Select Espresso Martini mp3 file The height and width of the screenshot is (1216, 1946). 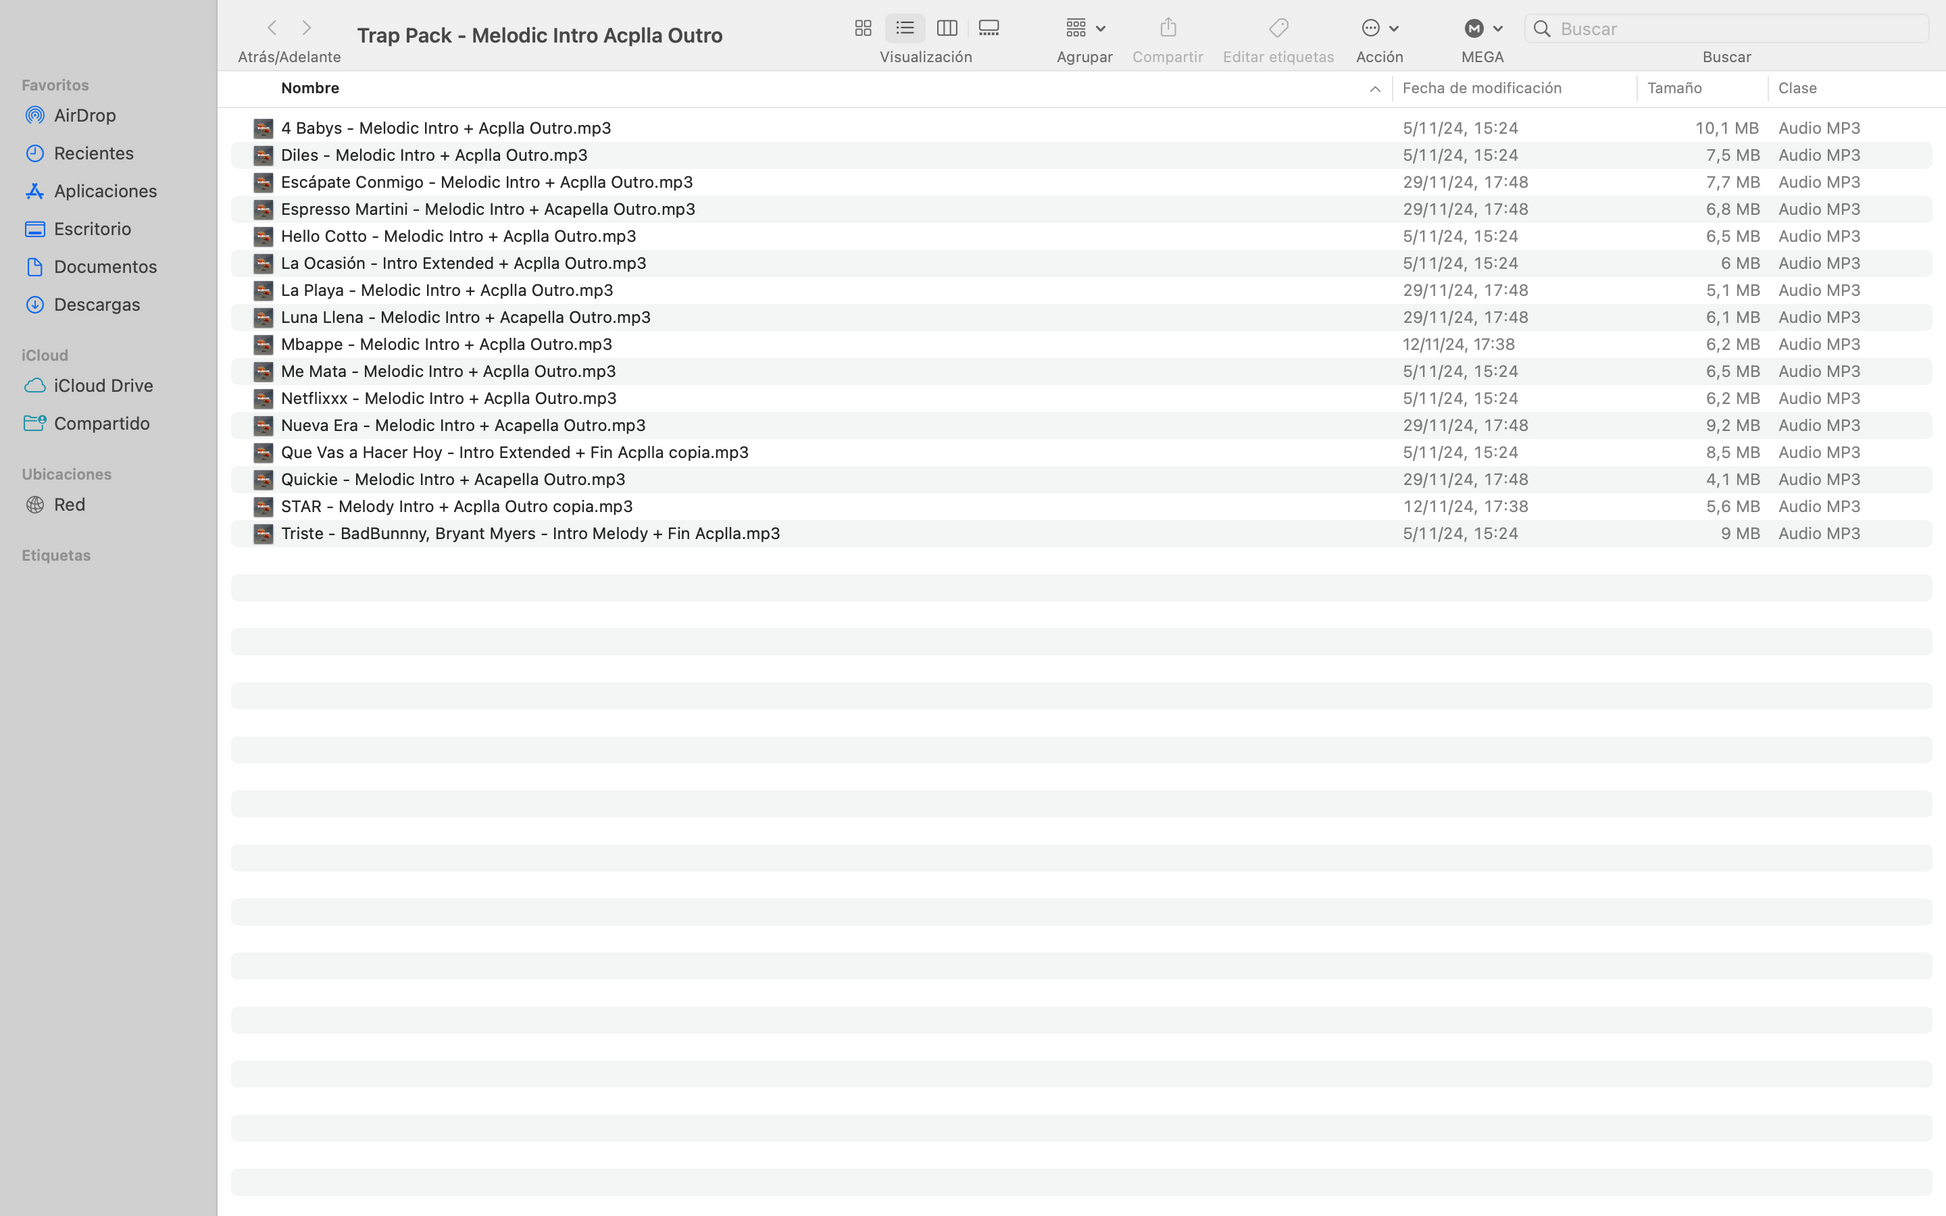pos(488,209)
